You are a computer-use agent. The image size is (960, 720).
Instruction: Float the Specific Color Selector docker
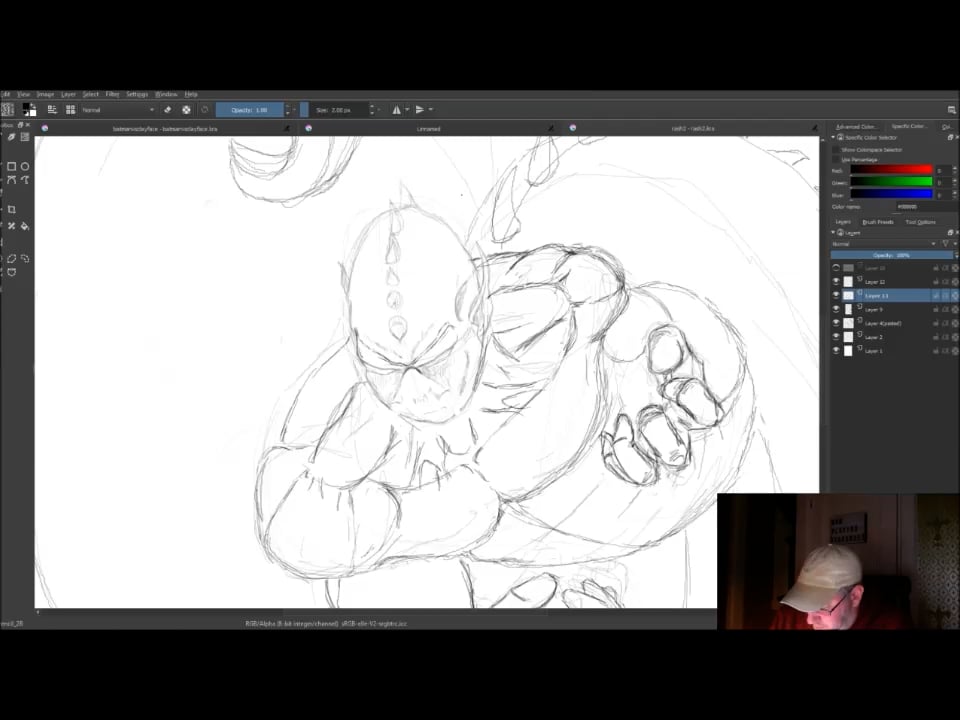click(950, 138)
